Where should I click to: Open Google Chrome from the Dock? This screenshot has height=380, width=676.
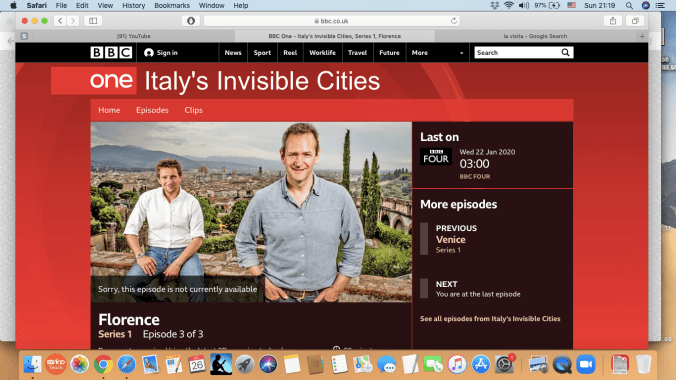point(103,364)
